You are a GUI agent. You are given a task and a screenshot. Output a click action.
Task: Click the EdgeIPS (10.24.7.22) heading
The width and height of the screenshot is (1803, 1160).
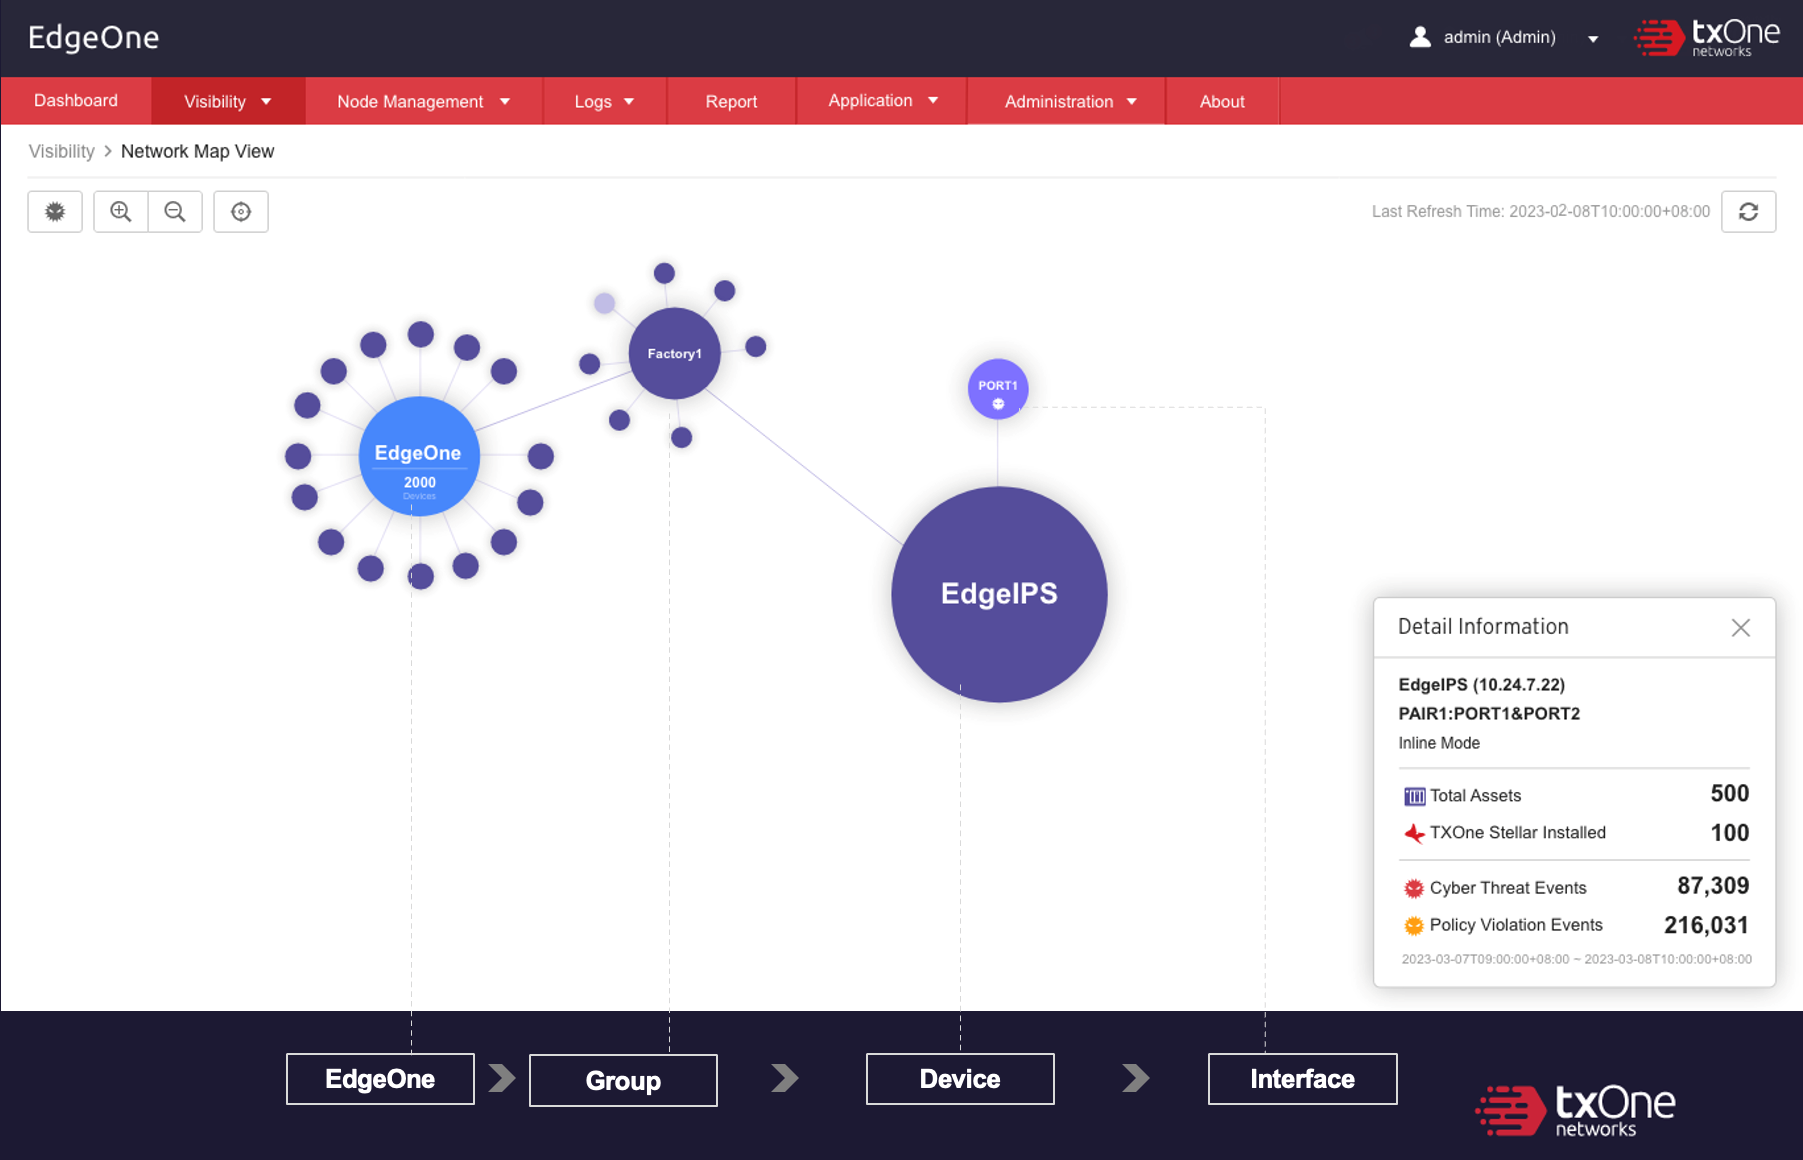1481,685
